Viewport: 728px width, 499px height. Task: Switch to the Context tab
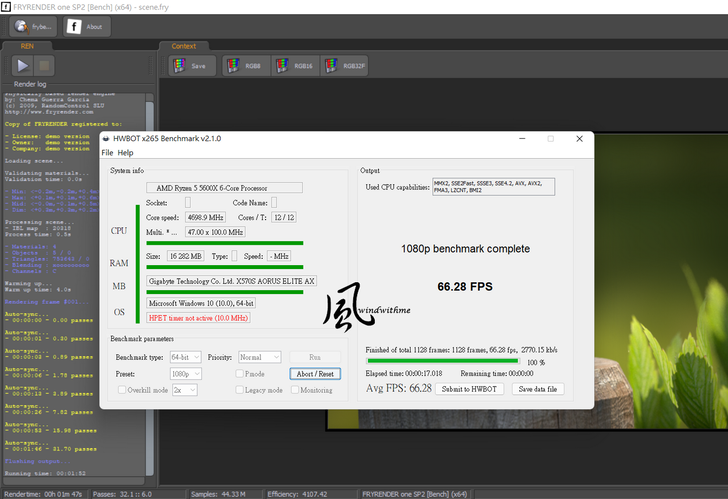point(184,46)
